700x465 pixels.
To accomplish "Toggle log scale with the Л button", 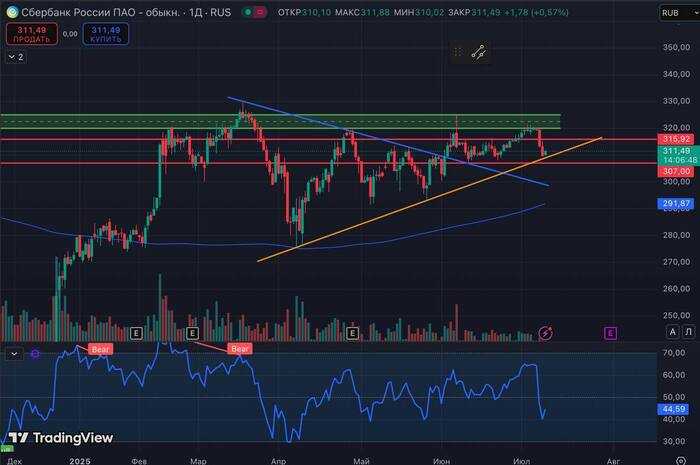I will click(689, 332).
